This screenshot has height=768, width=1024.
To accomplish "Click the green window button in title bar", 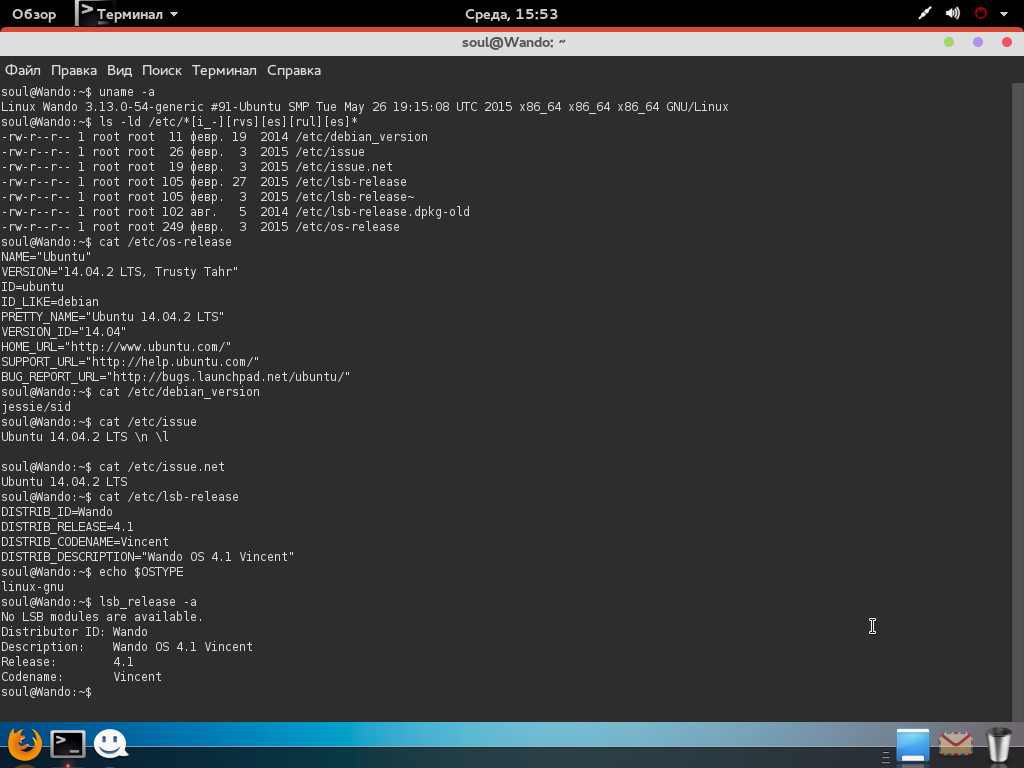I will [x=949, y=42].
